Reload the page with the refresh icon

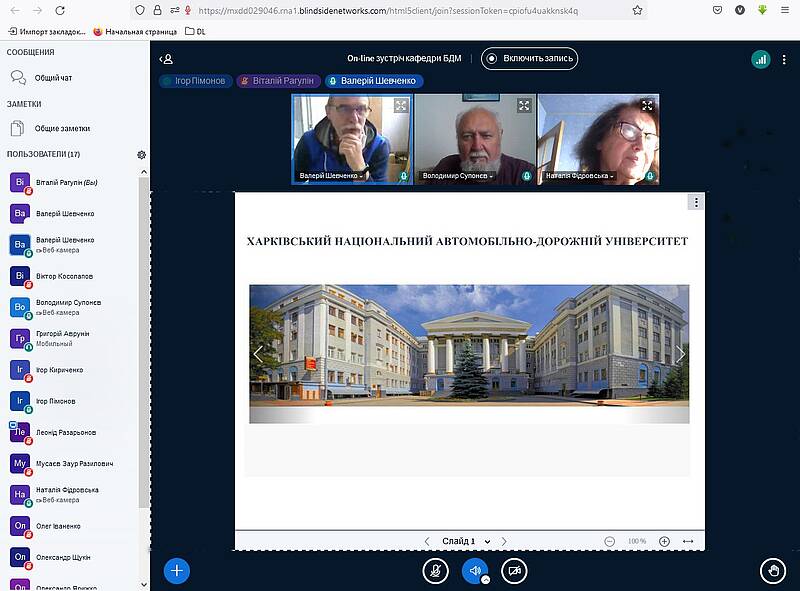pyautogui.click(x=60, y=10)
